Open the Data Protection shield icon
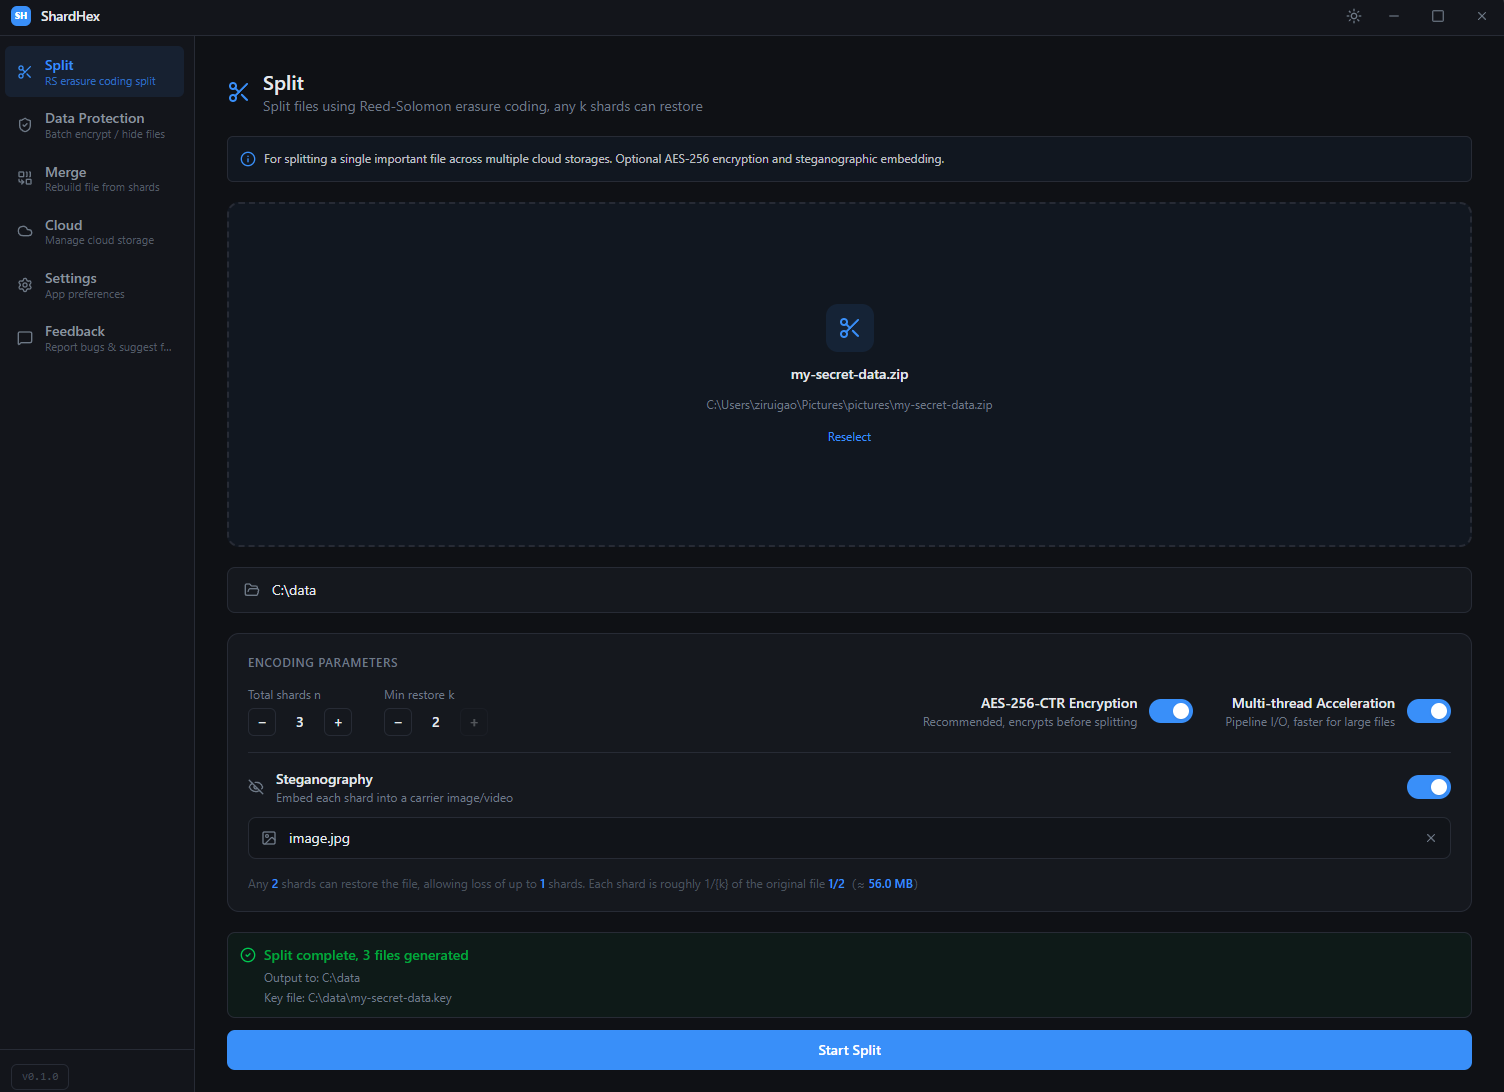Image resolution: width=1504 pixels, height=1092 pixels. click(x=25, y=124)
